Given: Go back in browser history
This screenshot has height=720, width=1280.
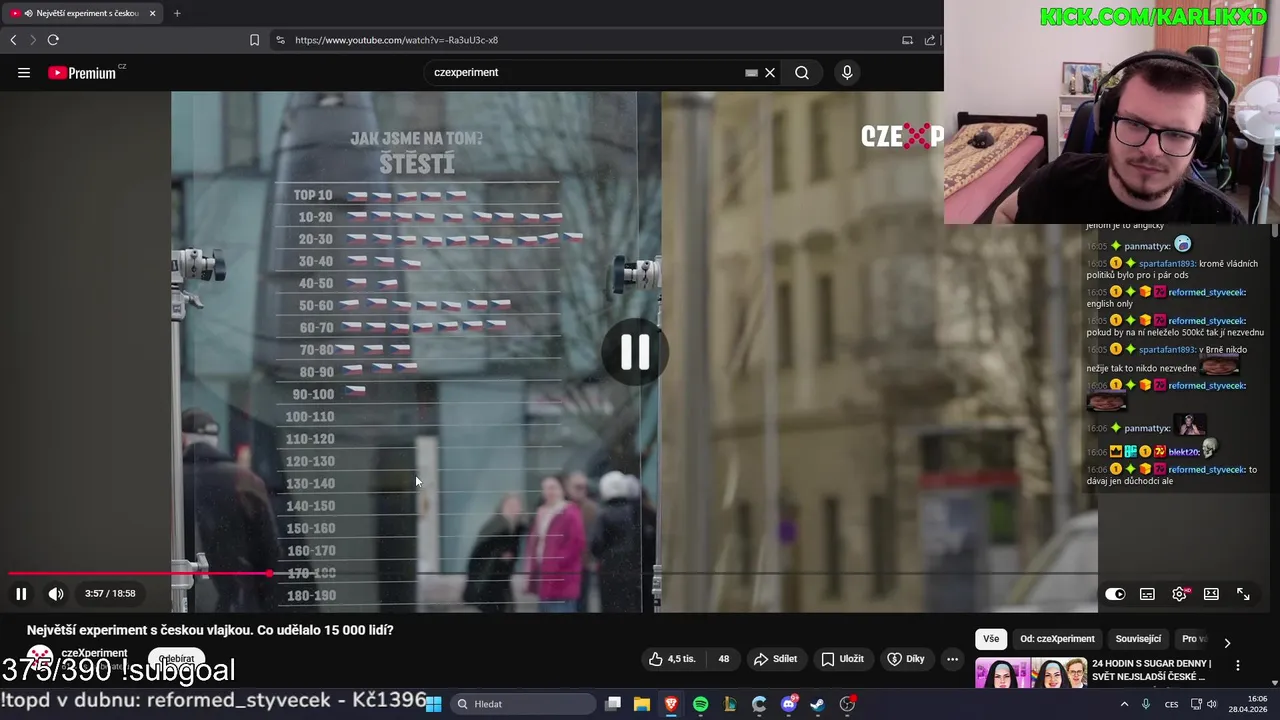Looking at the screenshot, I should (13, 40).
